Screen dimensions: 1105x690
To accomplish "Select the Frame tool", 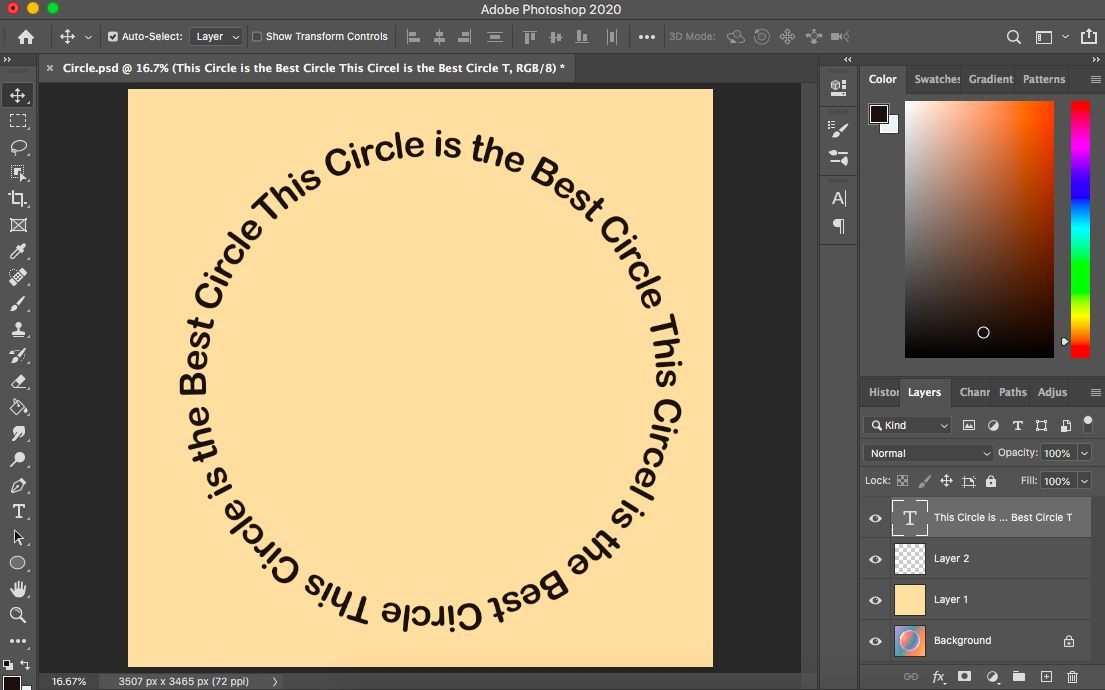I will click(18, 226).
